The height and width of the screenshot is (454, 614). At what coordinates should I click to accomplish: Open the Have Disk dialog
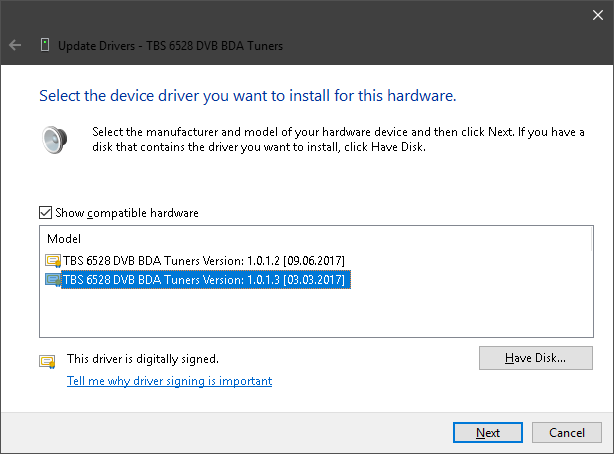pyautogui.click(x=536, y=358)
